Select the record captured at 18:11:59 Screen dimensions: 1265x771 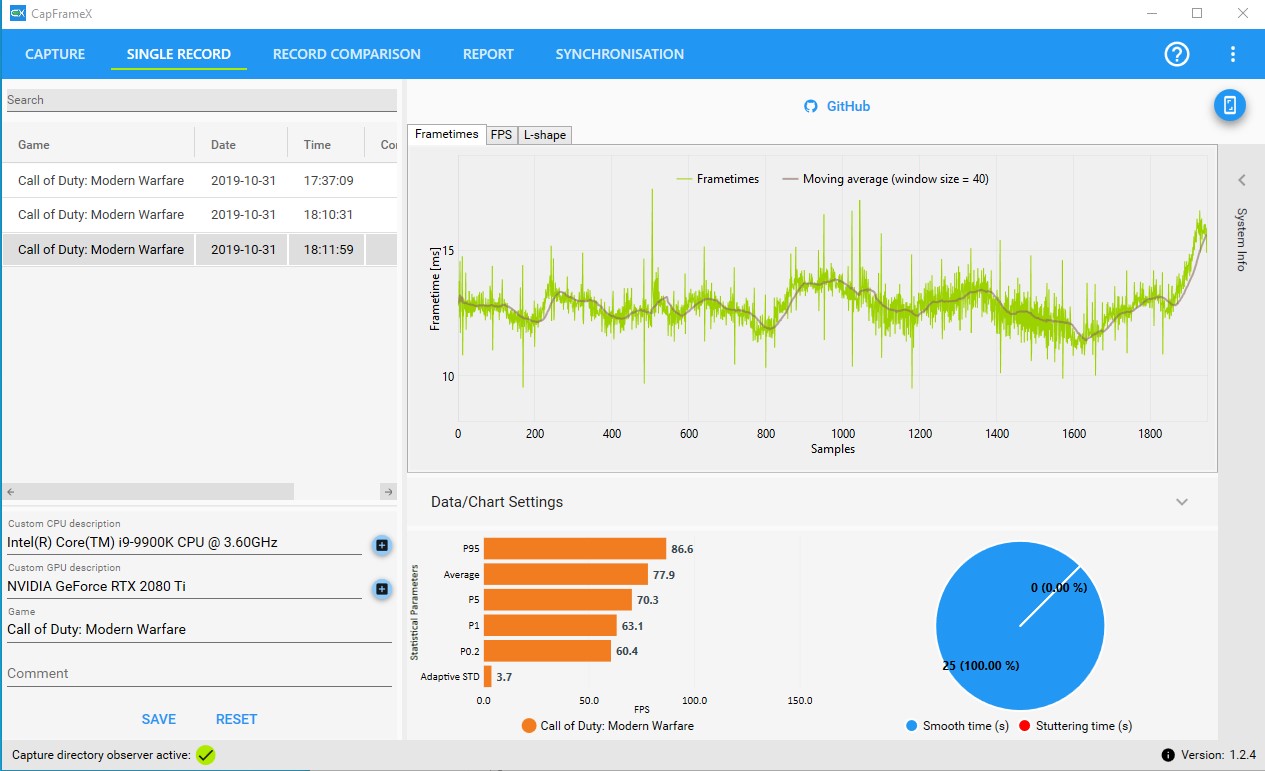point(200,250)
